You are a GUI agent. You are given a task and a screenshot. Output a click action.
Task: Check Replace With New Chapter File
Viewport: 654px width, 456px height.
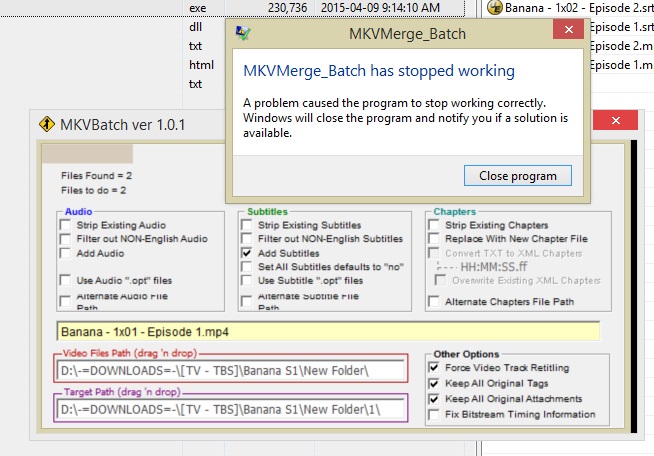434,239
